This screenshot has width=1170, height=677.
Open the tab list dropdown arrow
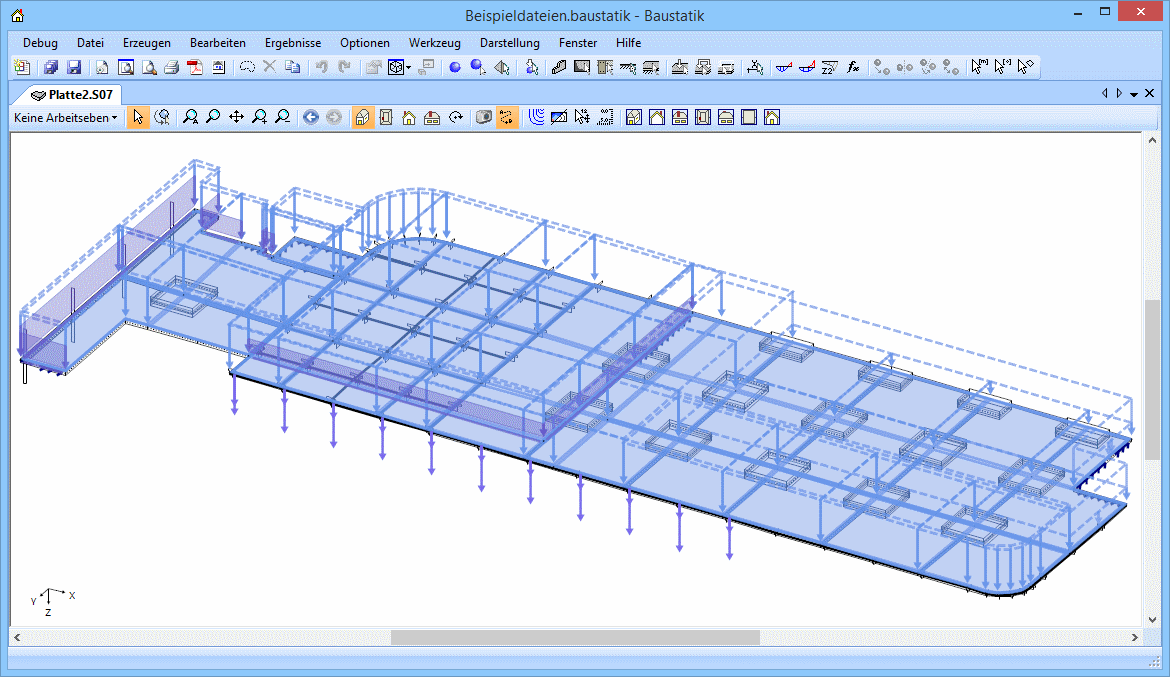[1134, 94]
